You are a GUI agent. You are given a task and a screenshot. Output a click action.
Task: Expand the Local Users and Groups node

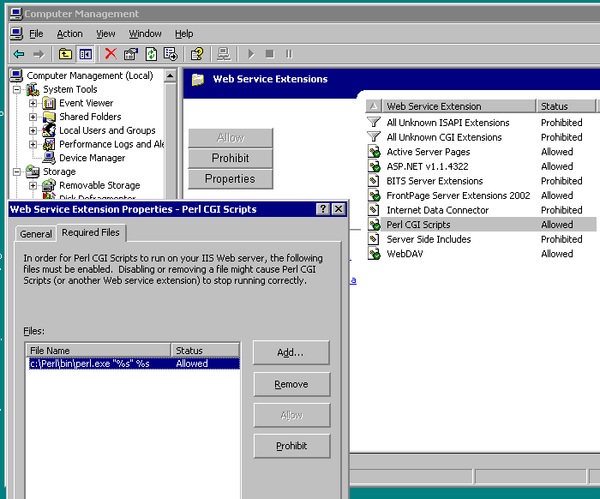(33, 131)
